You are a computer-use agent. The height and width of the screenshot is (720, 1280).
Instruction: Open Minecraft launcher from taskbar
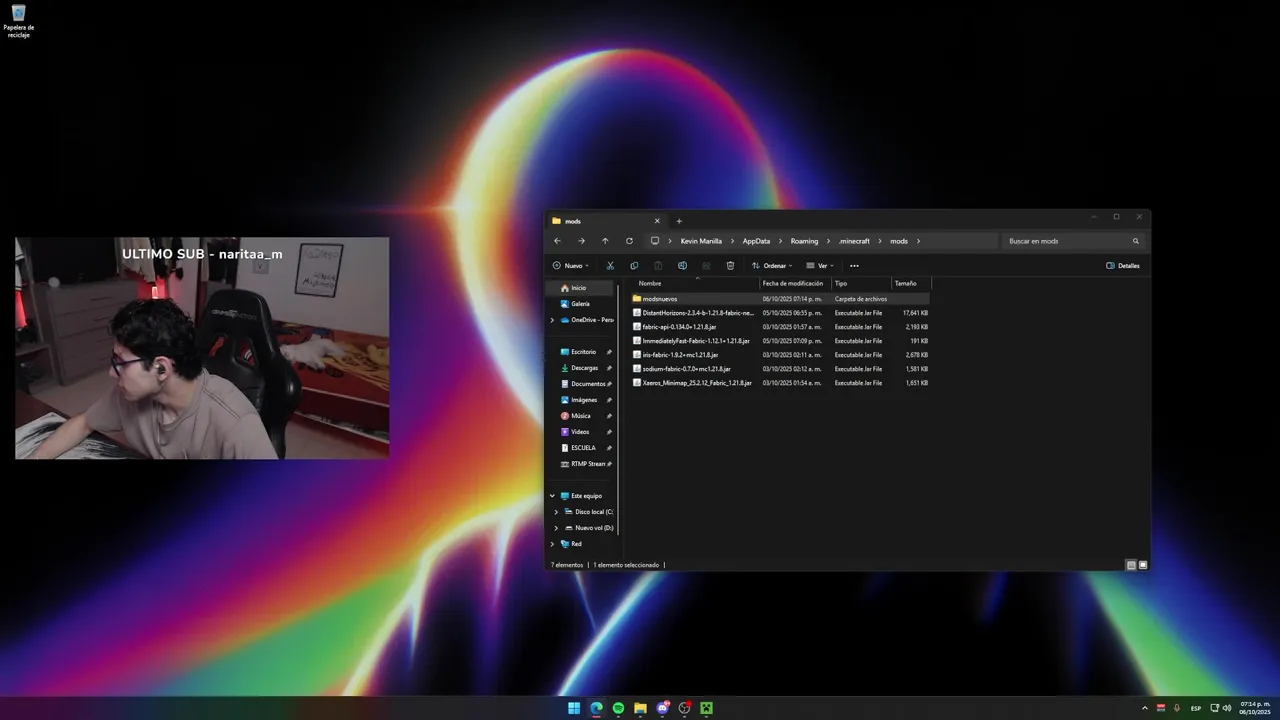click(706, 708)
